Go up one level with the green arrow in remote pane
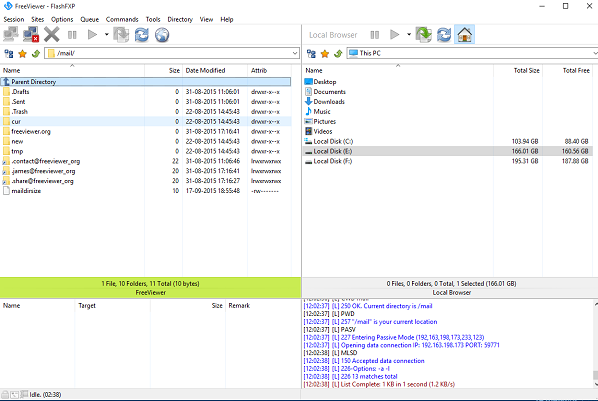The image size is (598, 401). pos(36,53)
